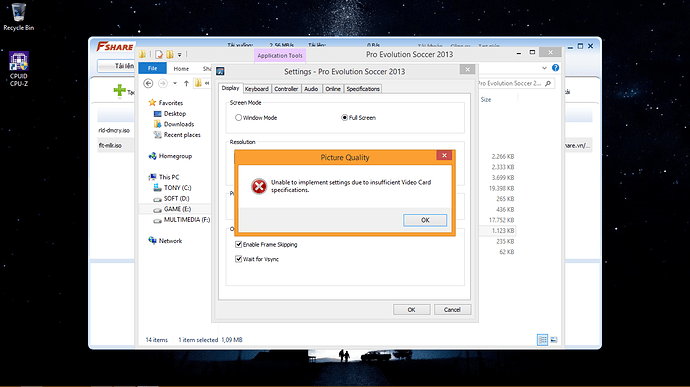Toggle the Enable Frame Skipping checkbox

(x=239, y=244)
